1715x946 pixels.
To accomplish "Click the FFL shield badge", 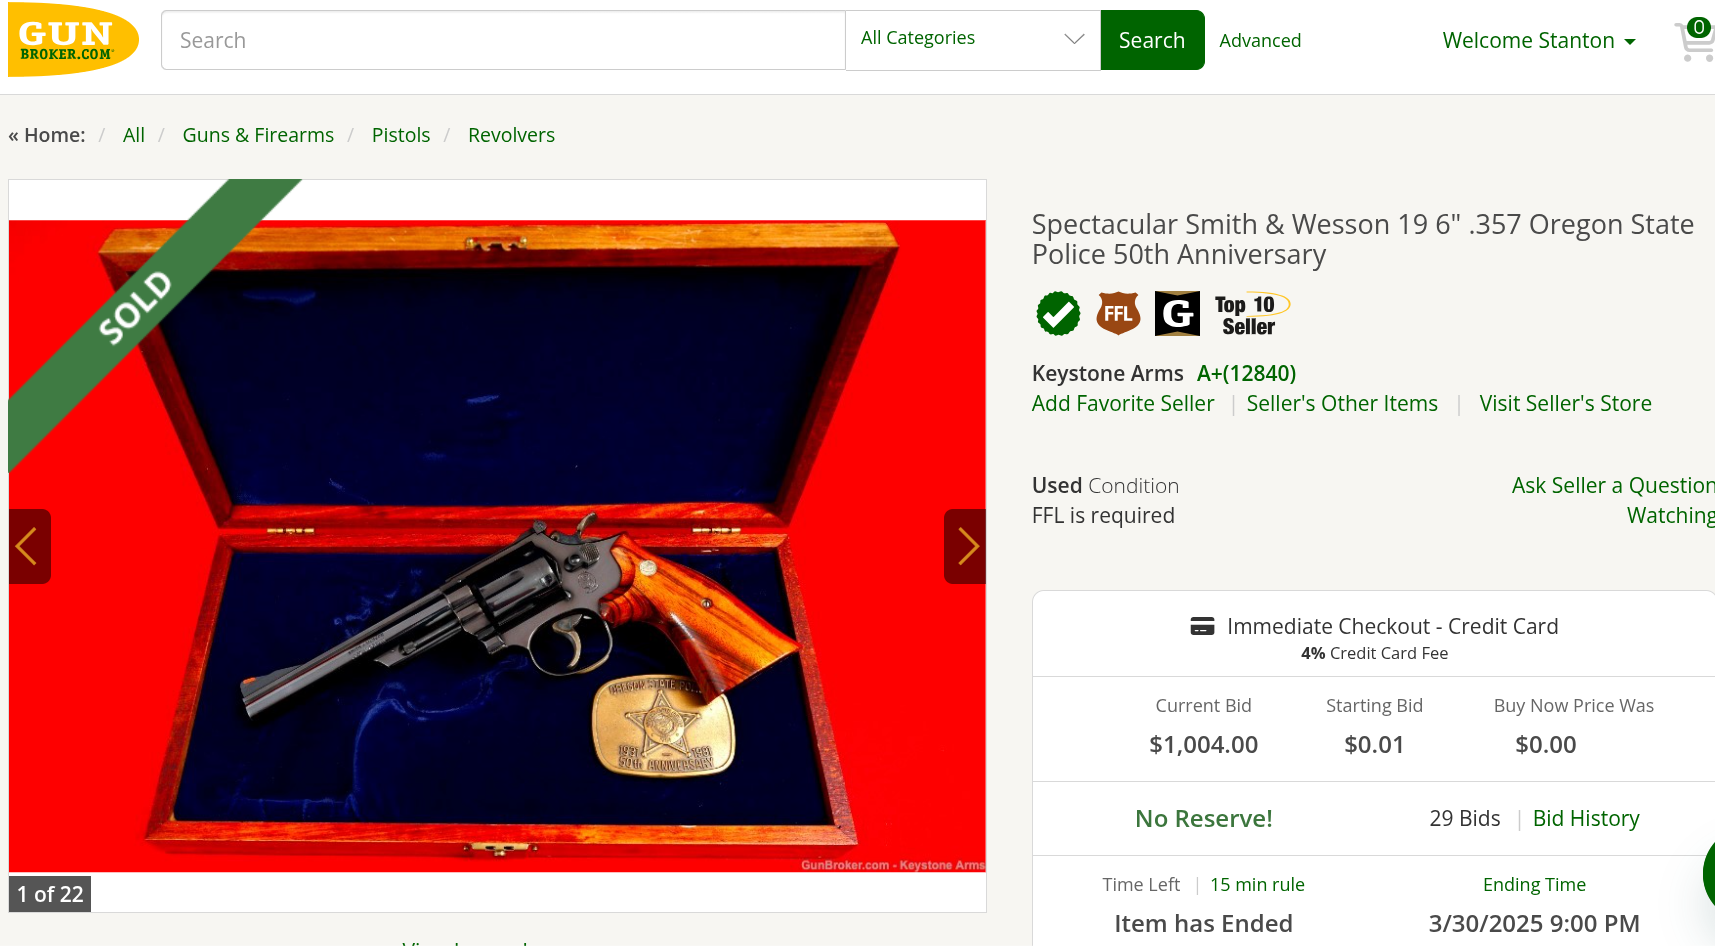I will click(1118, 314).
